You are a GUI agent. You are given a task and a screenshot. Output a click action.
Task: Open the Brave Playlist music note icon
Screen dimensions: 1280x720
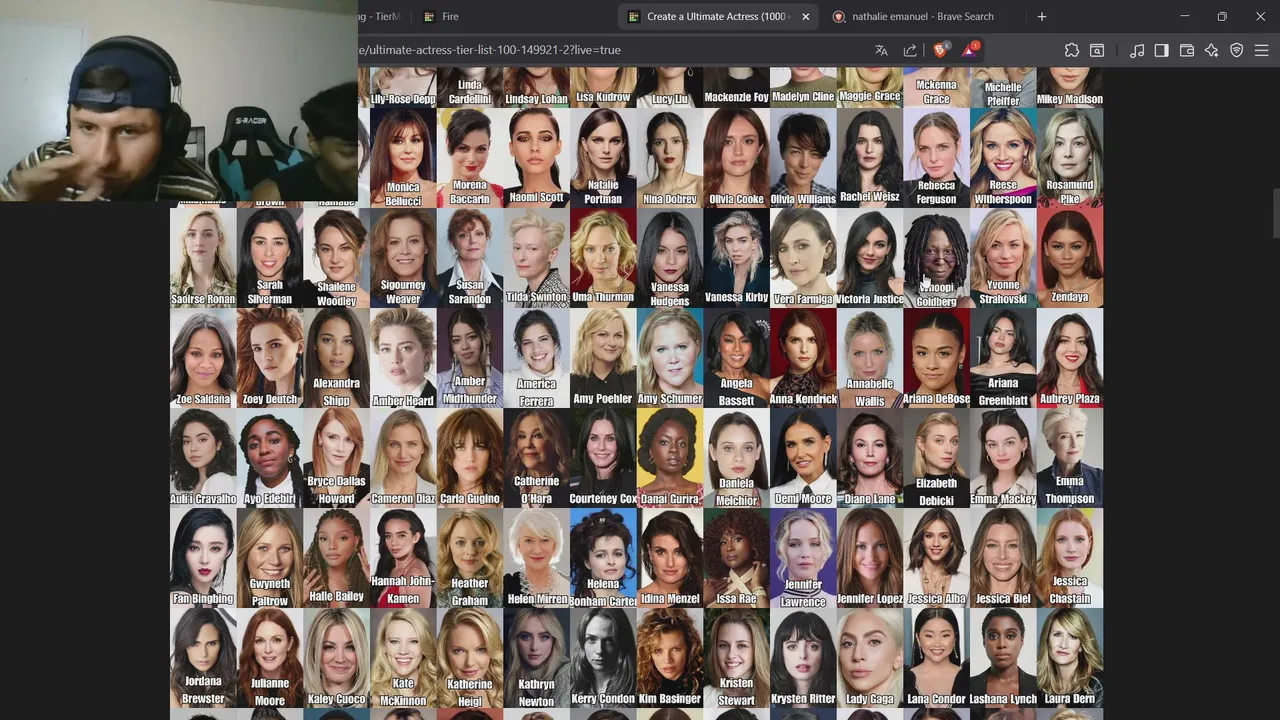[x=1137, y=50]
